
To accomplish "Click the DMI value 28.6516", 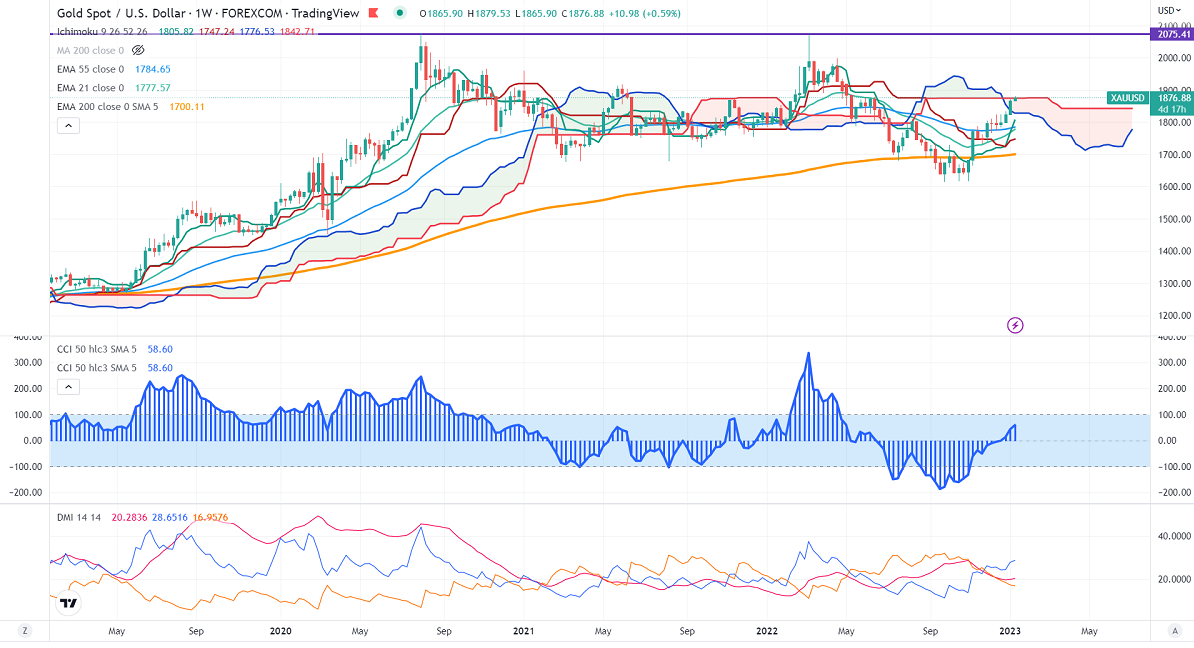I will click(170, 517).
